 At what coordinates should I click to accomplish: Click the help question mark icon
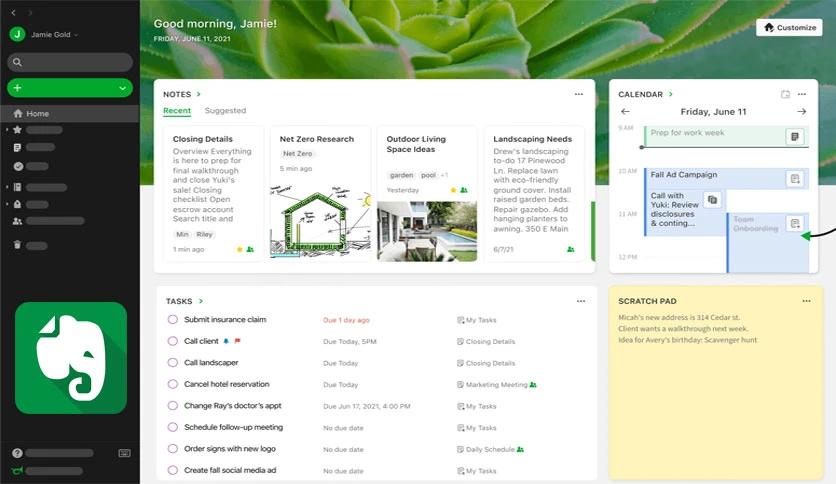[x=18, y=453]
